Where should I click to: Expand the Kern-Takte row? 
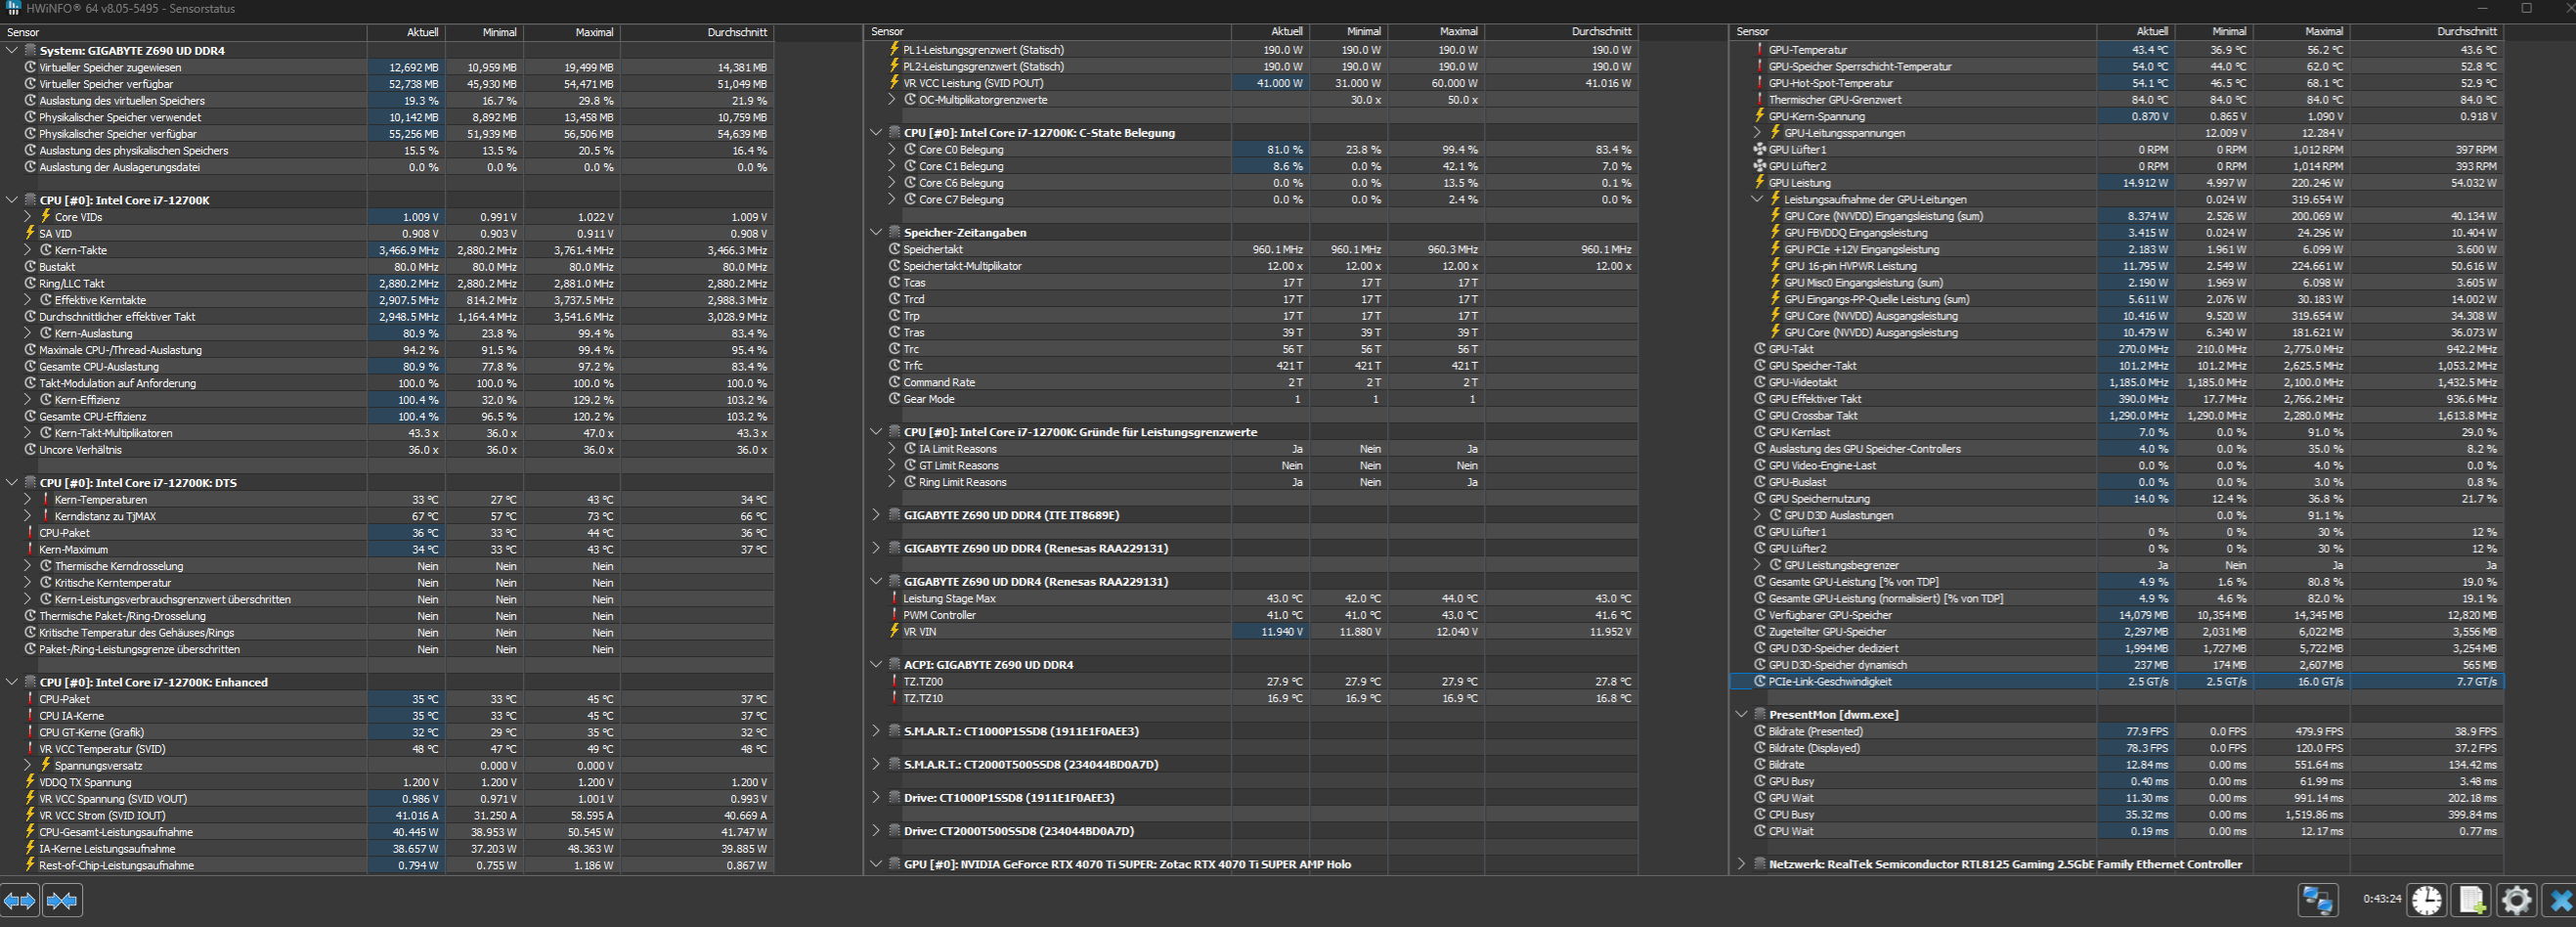click(x=28, y=250)
